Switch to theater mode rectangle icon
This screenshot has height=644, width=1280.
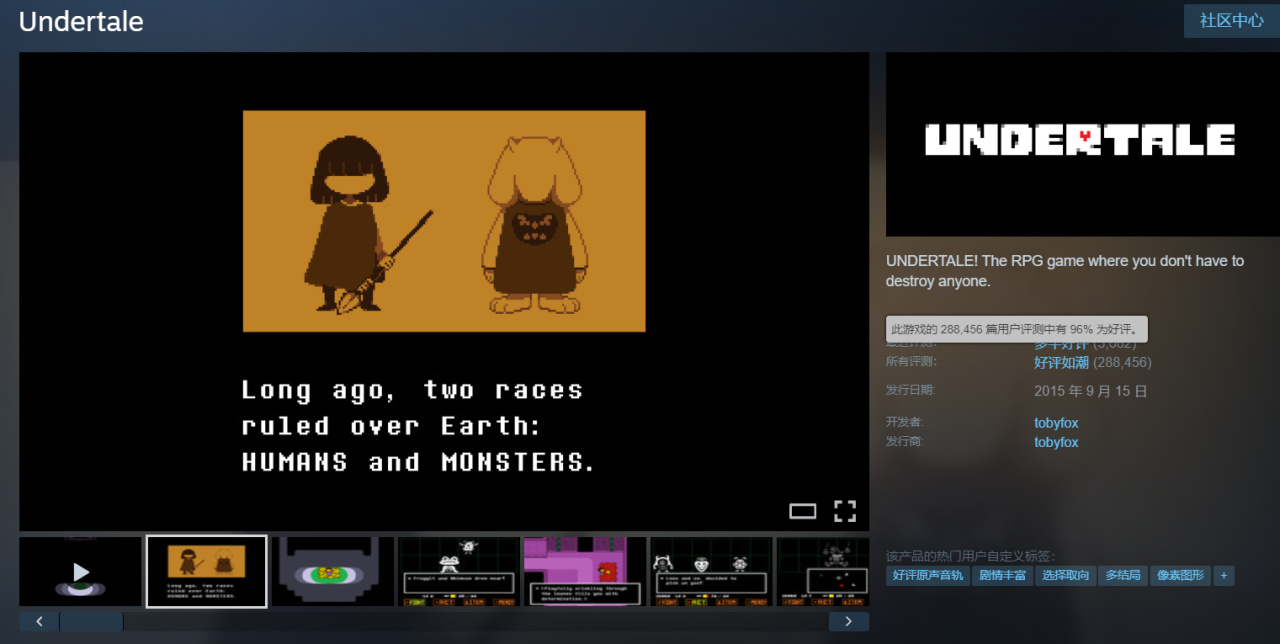[x=803, y=511]
